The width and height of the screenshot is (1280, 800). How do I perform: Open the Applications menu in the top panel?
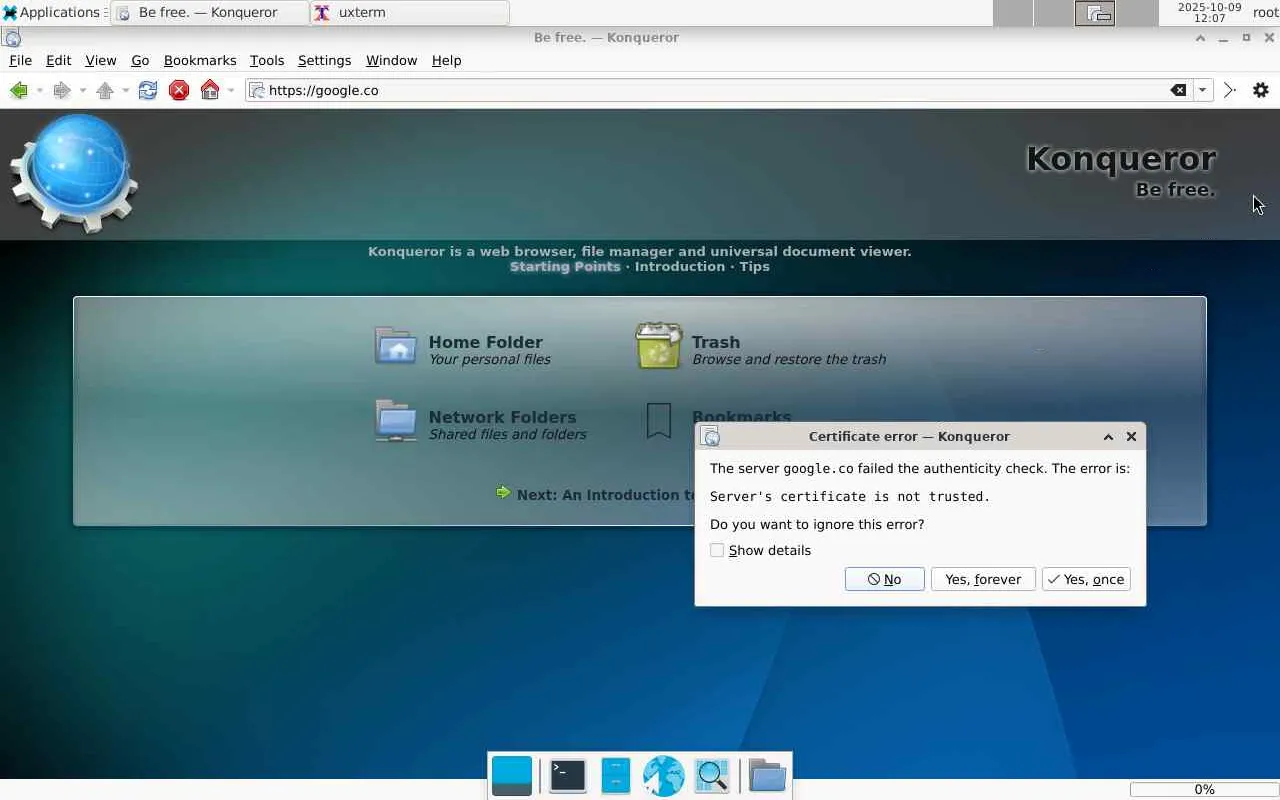(x=53, y=13)
